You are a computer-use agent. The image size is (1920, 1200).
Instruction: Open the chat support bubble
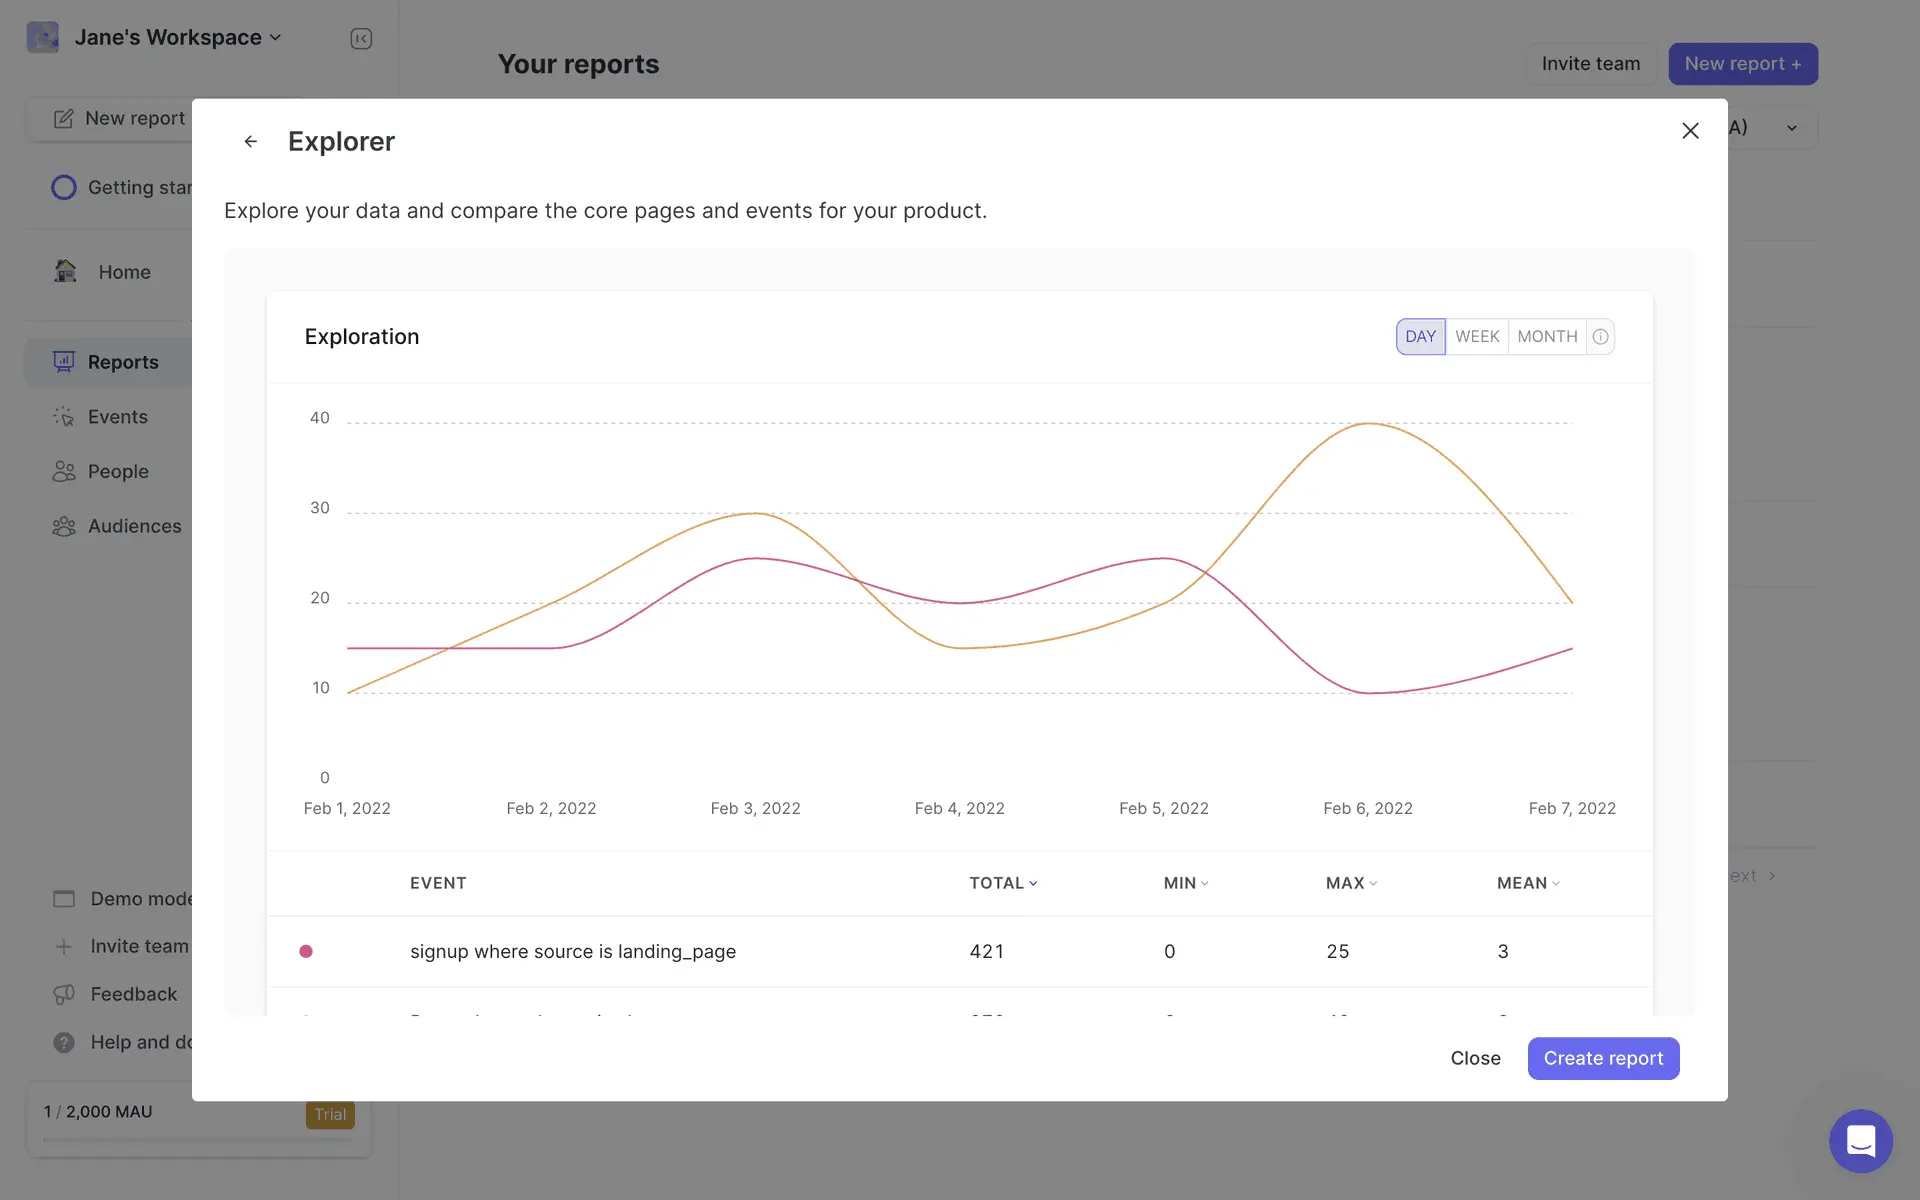click(1860, 1140)
